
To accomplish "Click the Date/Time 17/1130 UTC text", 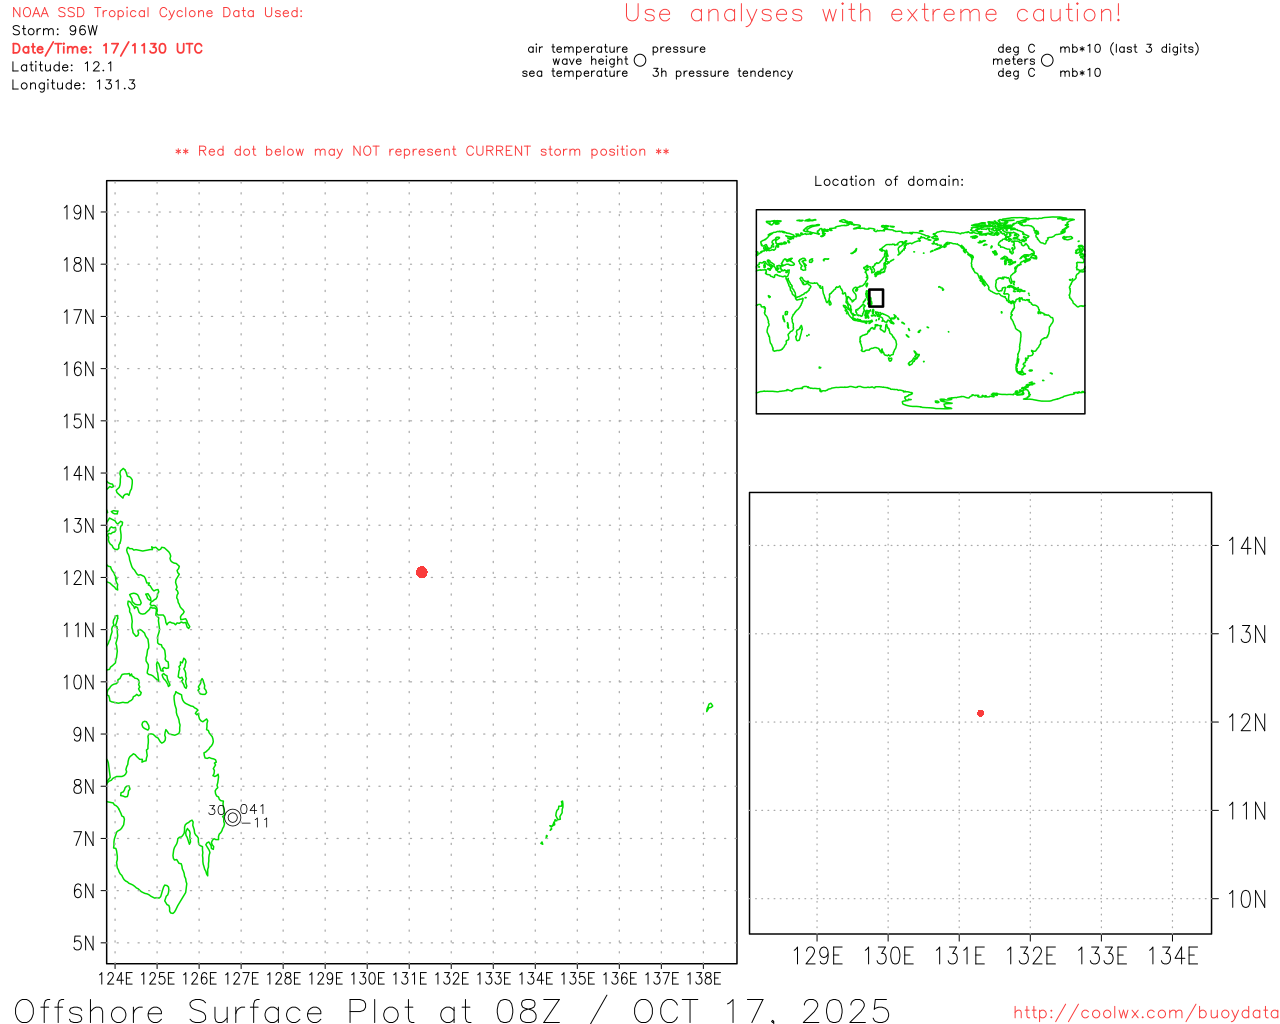I will pos(107,48).
